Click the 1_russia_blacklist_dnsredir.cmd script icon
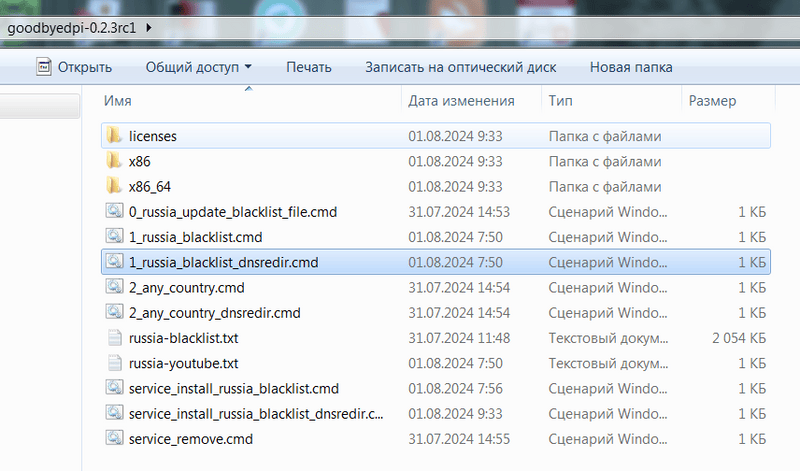The width and height of the screenshot is (800, 471). point(114,262)
